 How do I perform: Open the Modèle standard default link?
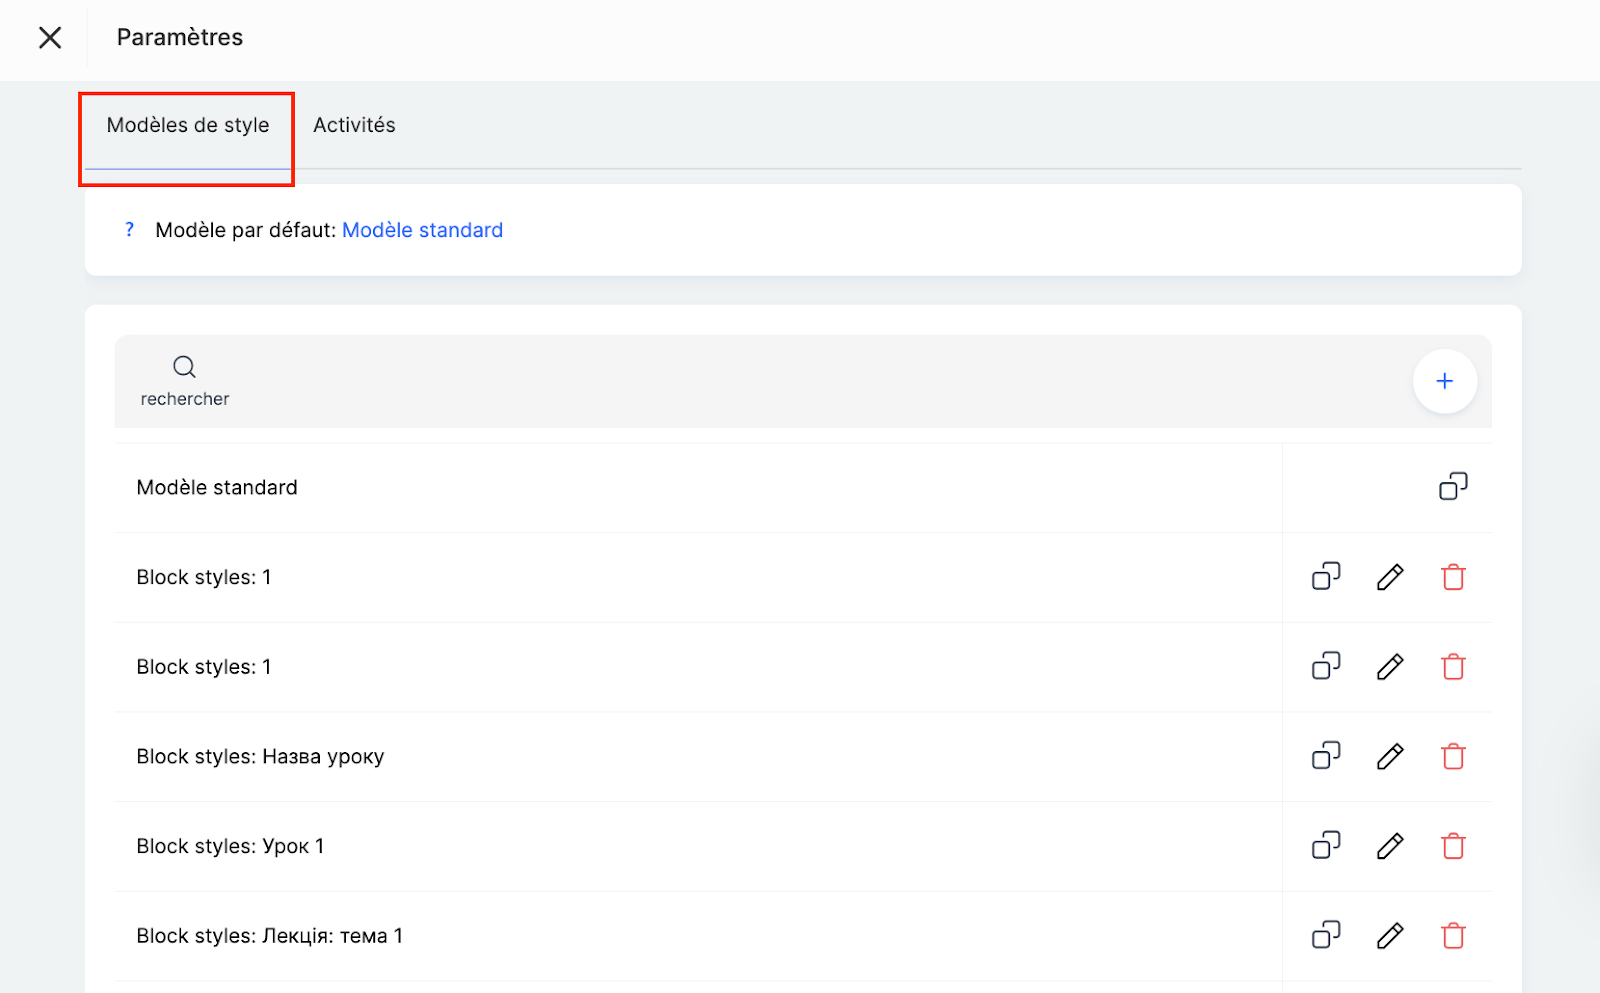point(422,230)
